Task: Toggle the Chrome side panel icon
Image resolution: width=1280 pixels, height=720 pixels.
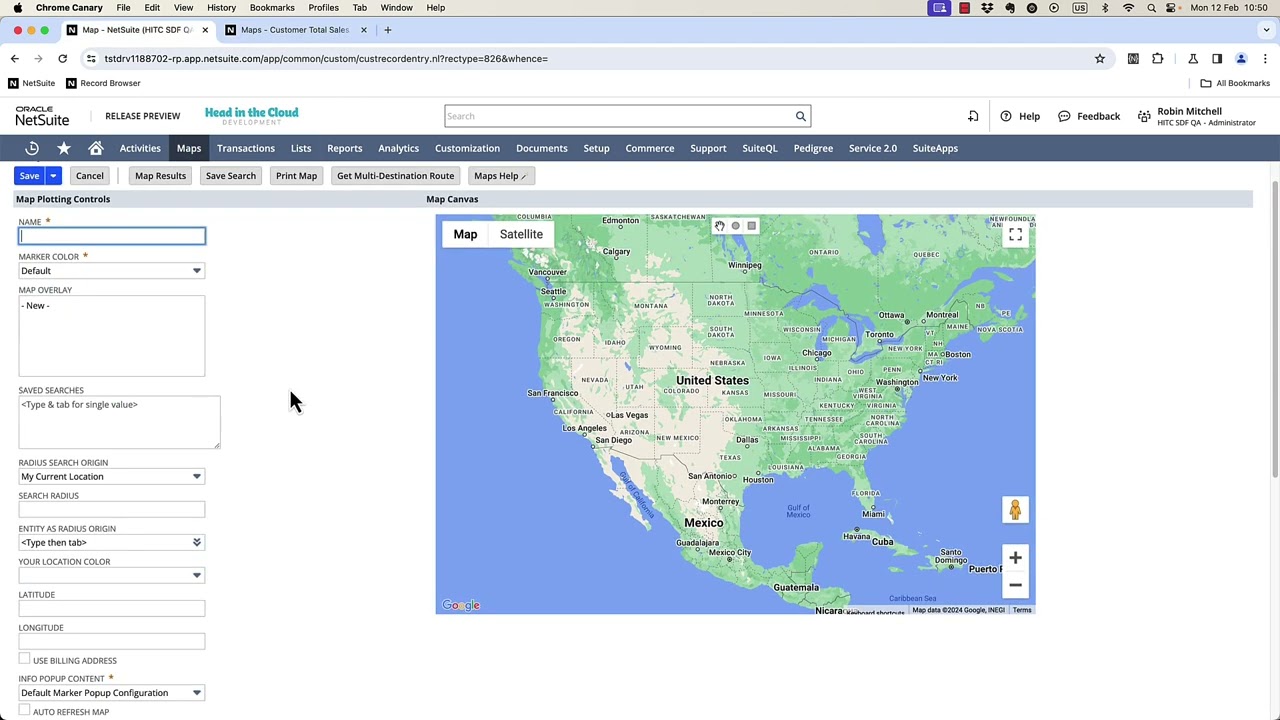Action: pyautogui.click(x=1217, y=59)
